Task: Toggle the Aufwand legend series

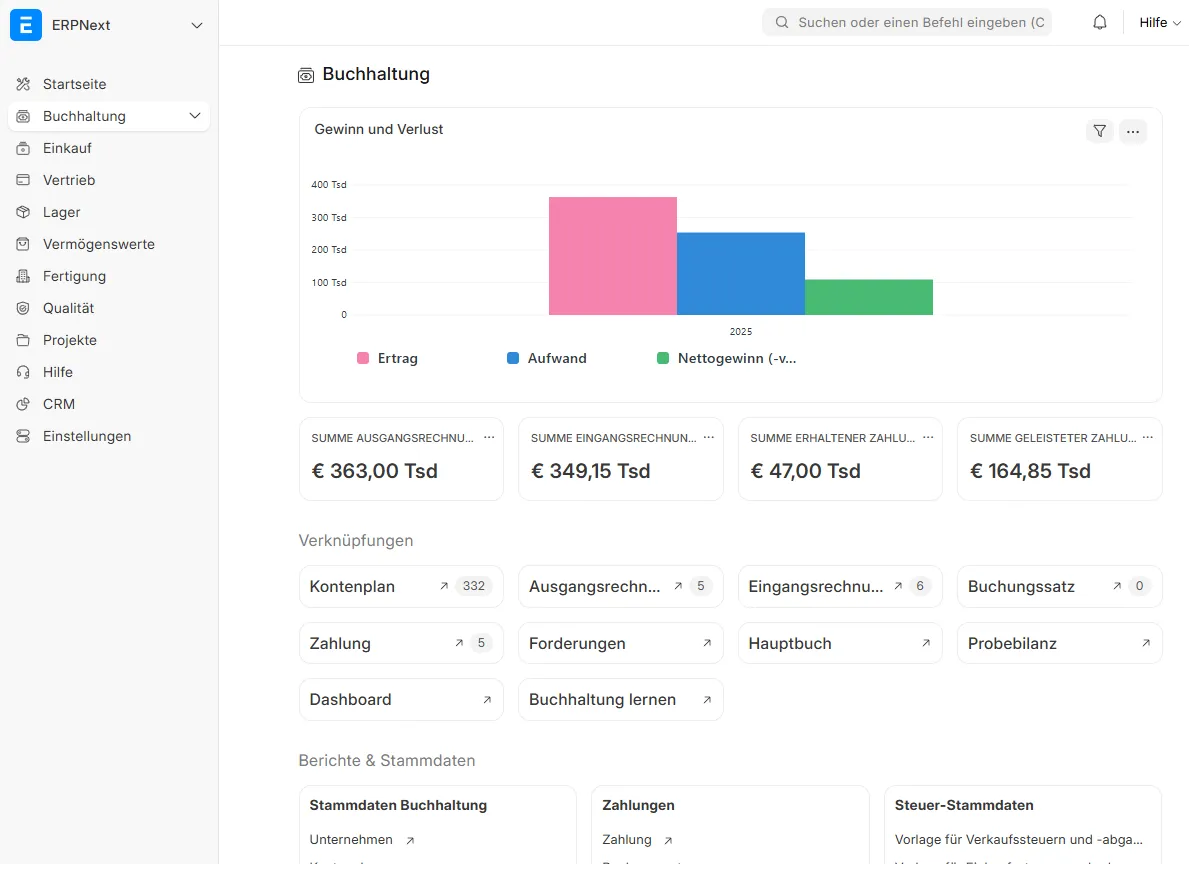Action: tap(547, 358)
